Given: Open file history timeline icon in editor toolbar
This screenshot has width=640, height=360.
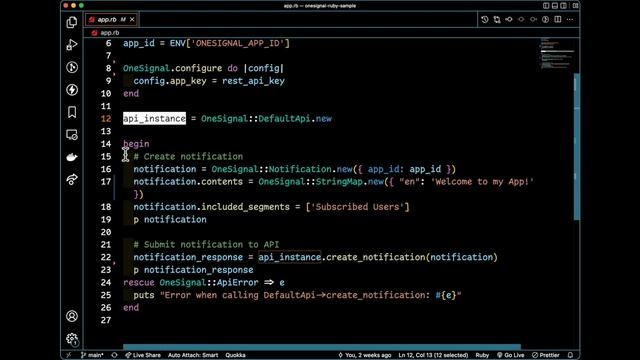Looking at the screenshot, I should 484,20.
